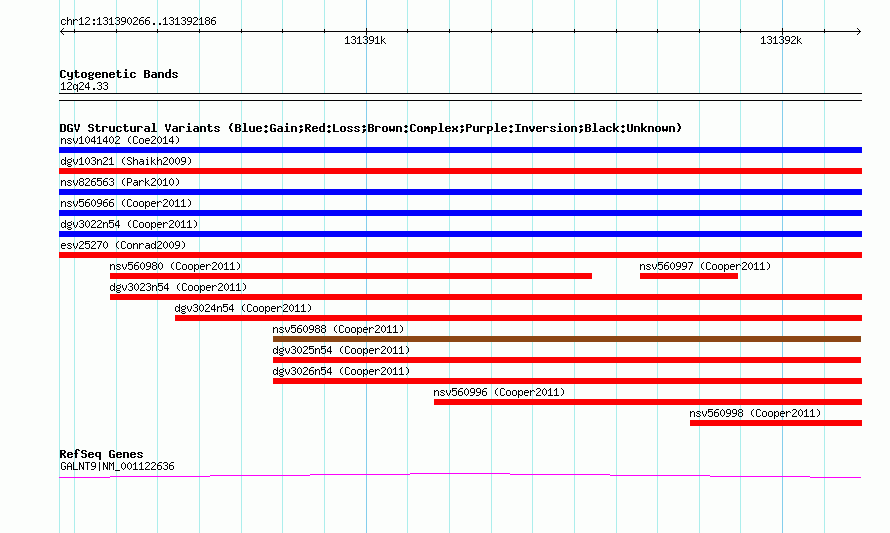Image resolution: width=890 pixels, height=533 pixels.
Task: Click the nsv560998 (Cooper2011) label
Action: 755,413
